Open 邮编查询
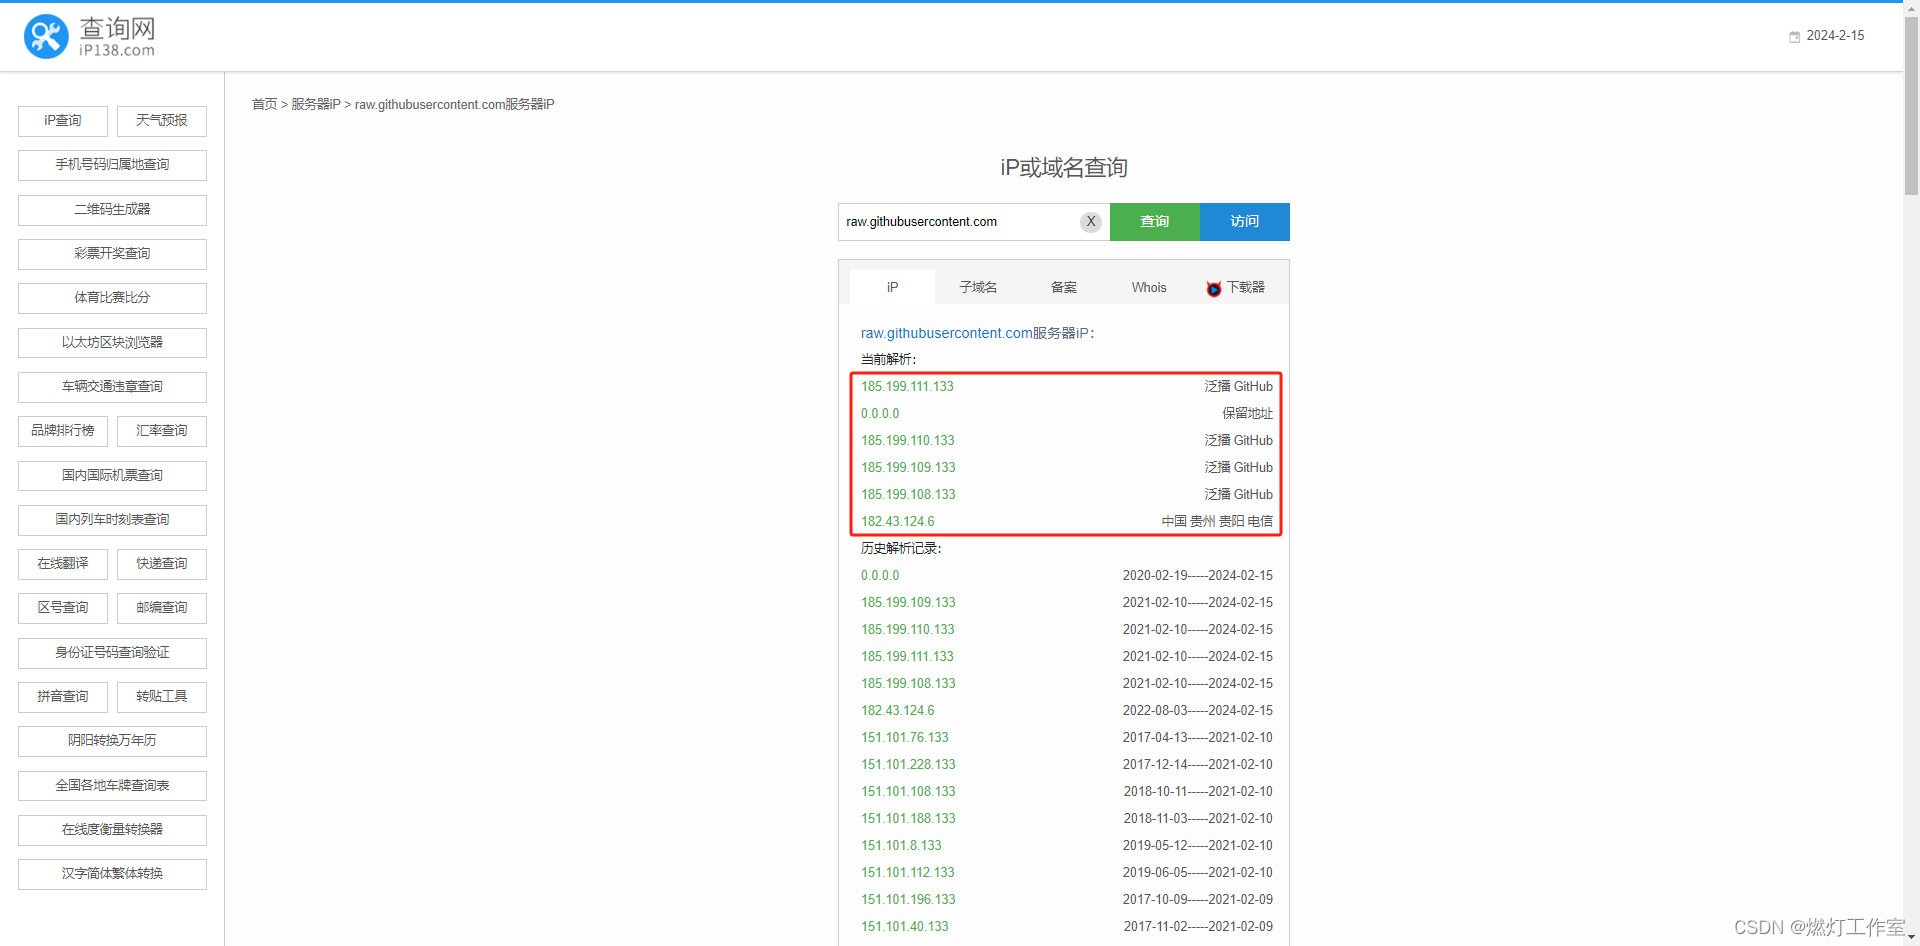This screenshot has width=1920, height=946. [162, 608]
